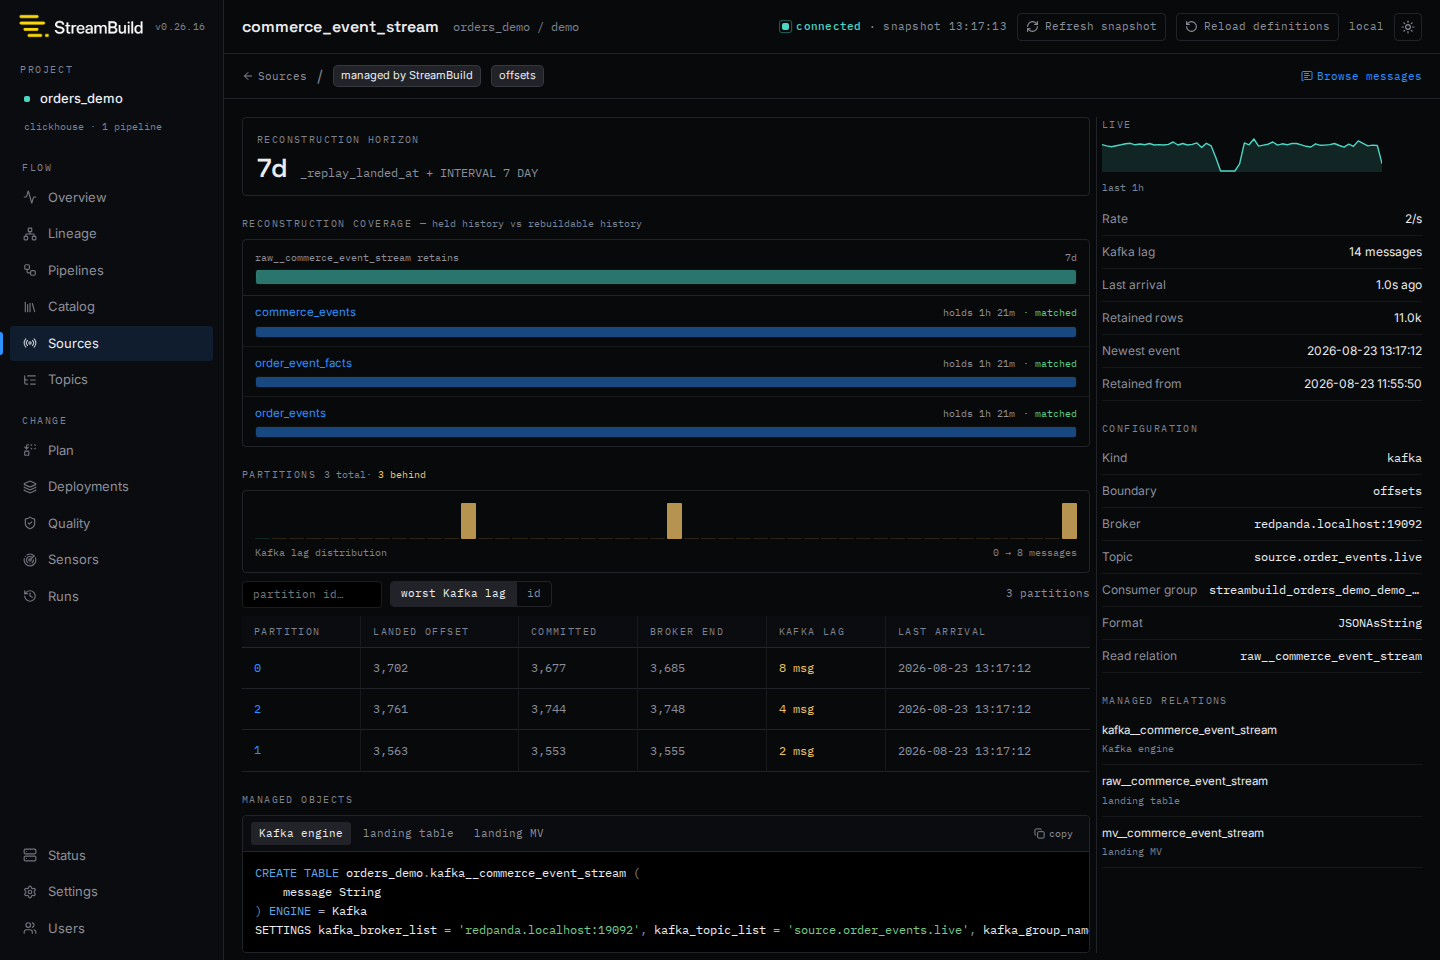Open the Plan icon under Change
Viewport: 1440px width, 960px height.
click(30, 450)
